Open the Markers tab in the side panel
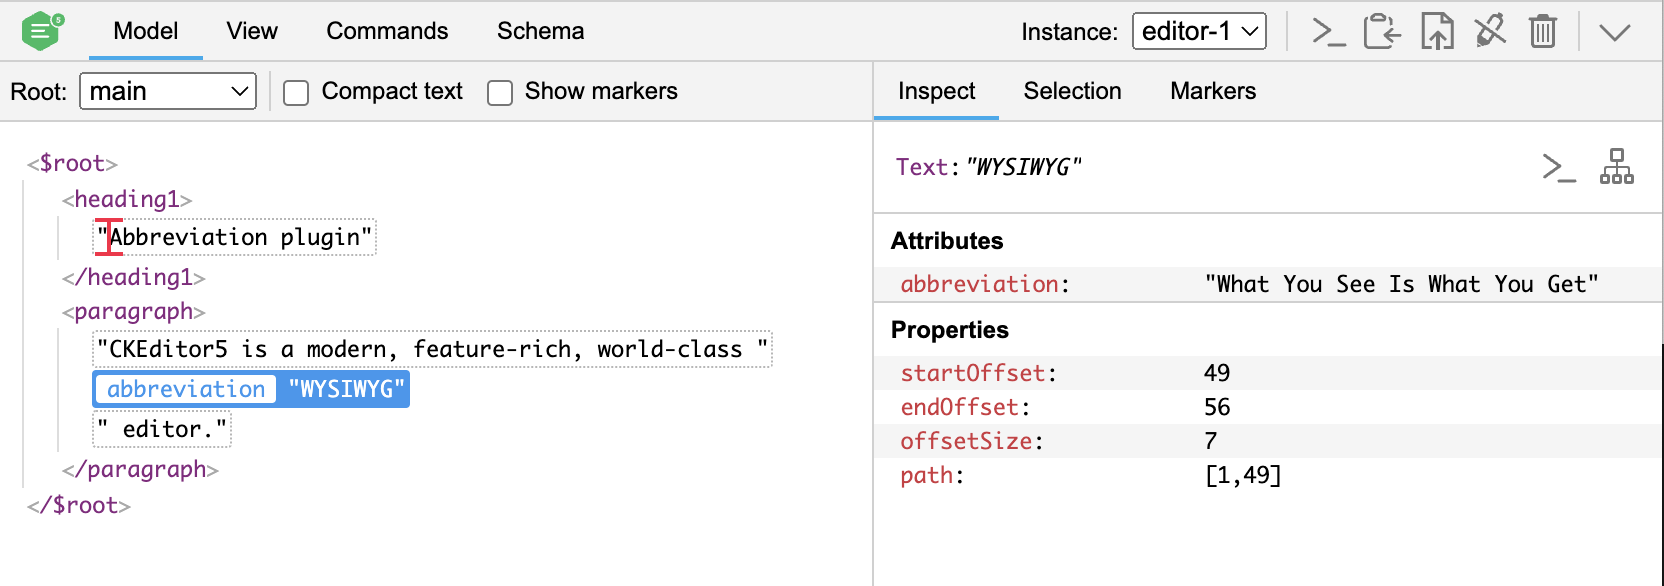 coord(1212,91)
